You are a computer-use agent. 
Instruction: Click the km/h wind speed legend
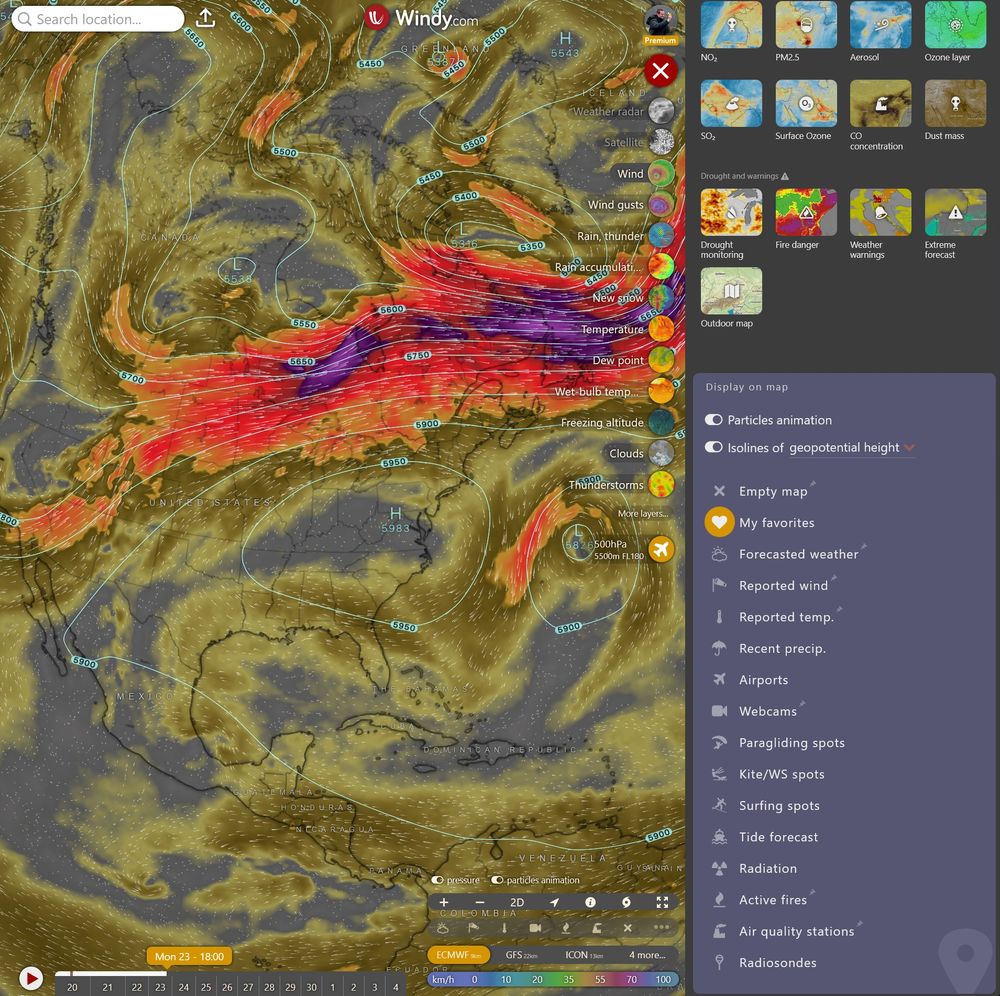(x=553, y=979)
